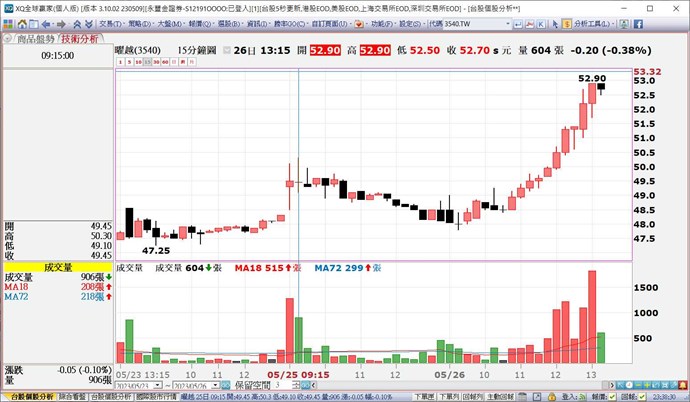Image resolution: width=690 pixels, height=402 pixels.
Task: Open the 綜合看盤 bottom tab
Action: click(73, 397)
